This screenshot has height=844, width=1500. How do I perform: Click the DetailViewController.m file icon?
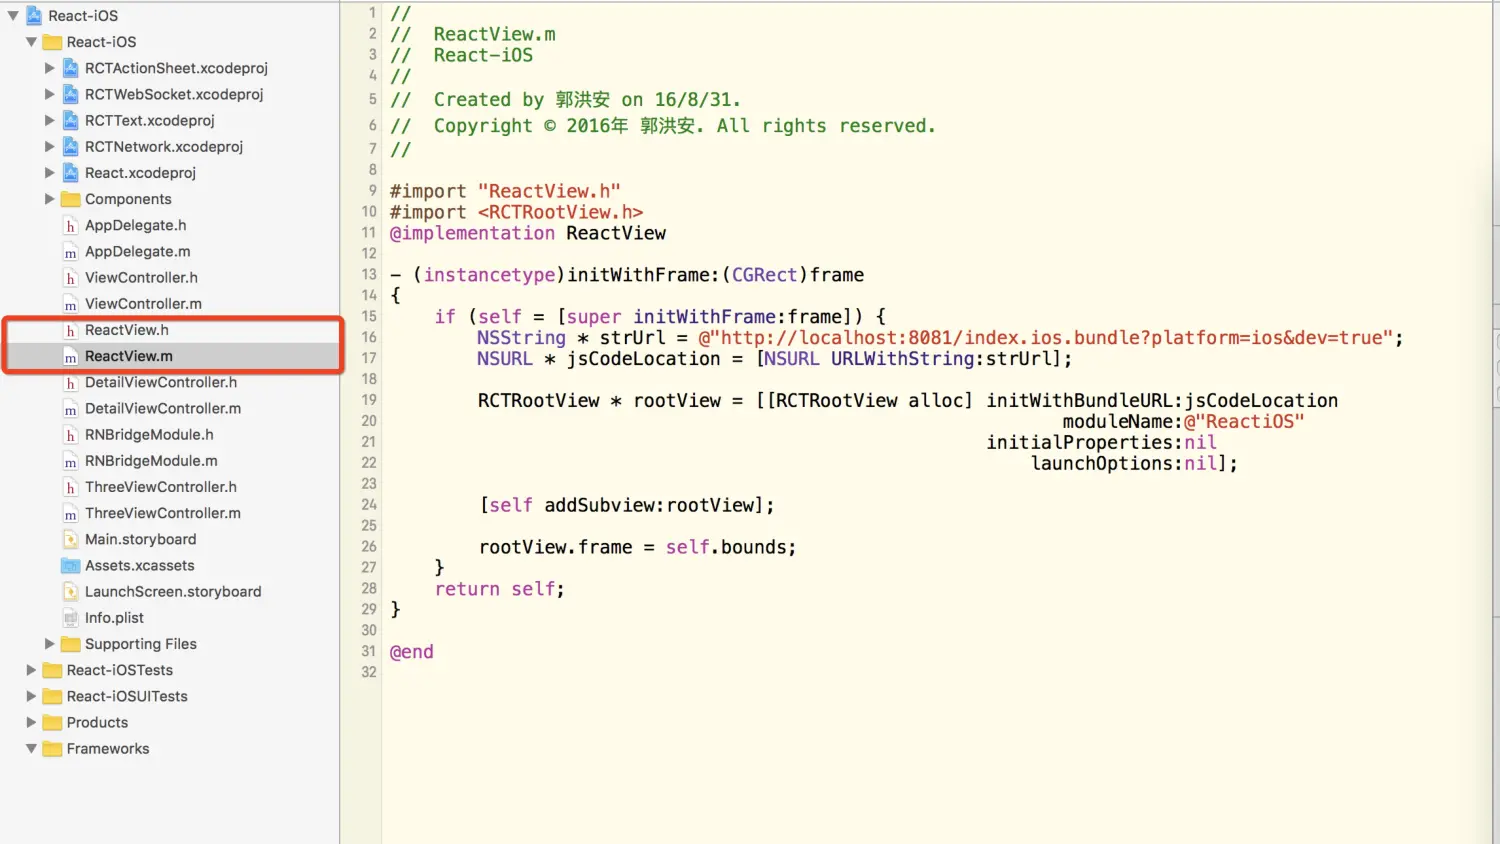[x=70, y=409]
